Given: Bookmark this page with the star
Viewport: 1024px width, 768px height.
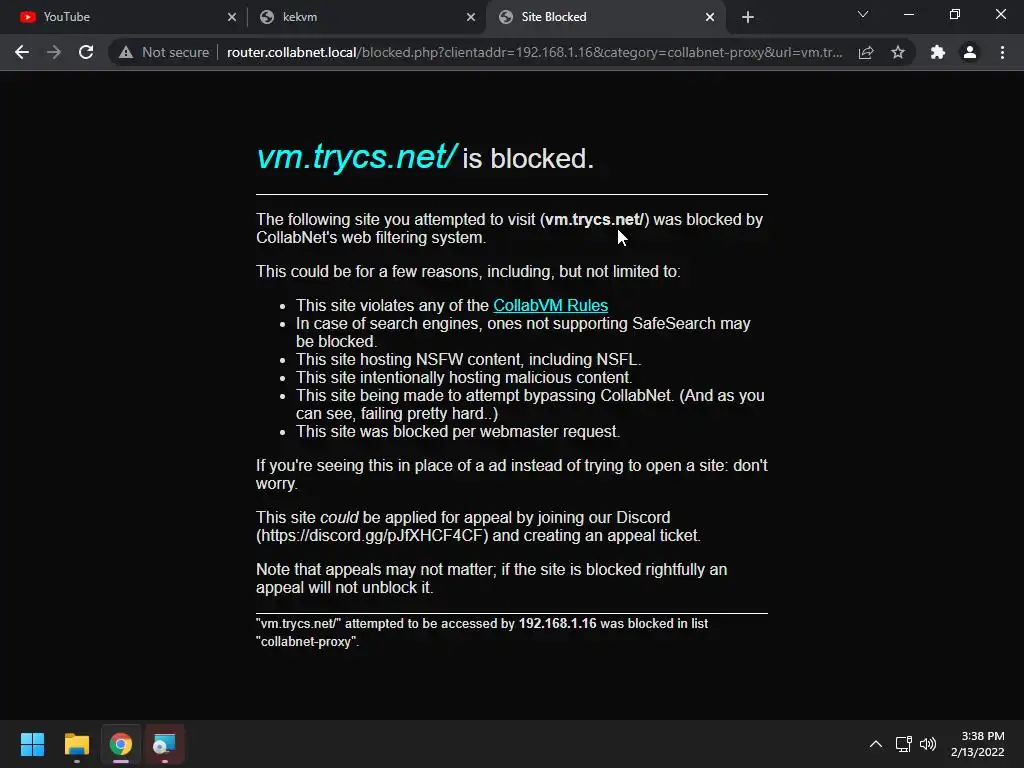Looking at the screenshot, I should pos(898,52).
